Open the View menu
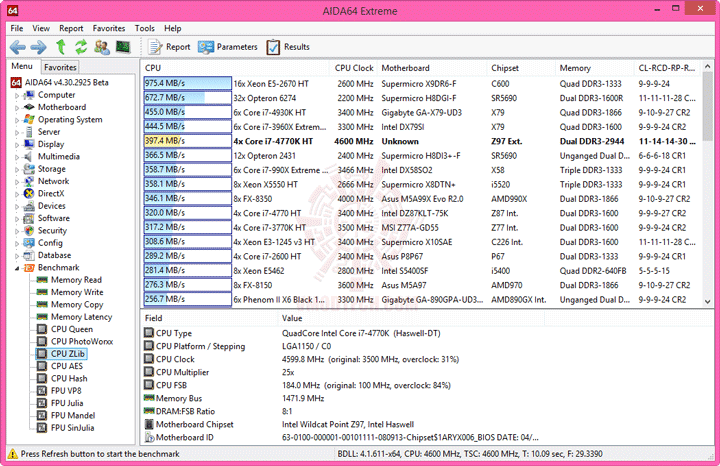Image resolution: width=720 pixels, height=466 pixels. coord(41,28)
